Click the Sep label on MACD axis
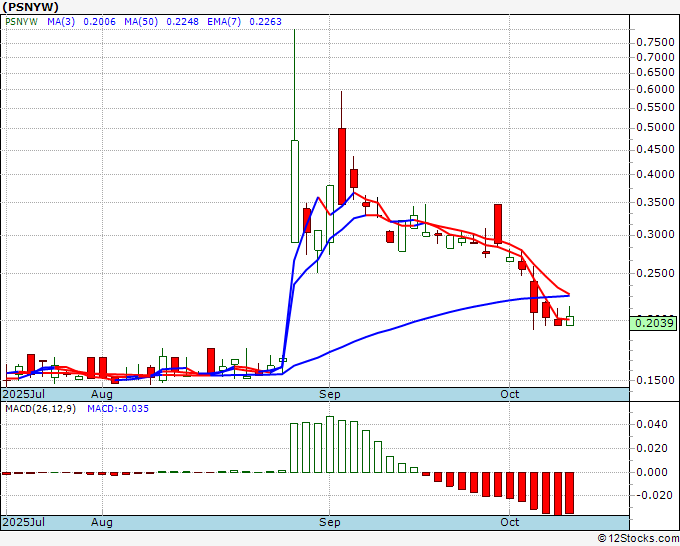 click(x=330, y=522)
